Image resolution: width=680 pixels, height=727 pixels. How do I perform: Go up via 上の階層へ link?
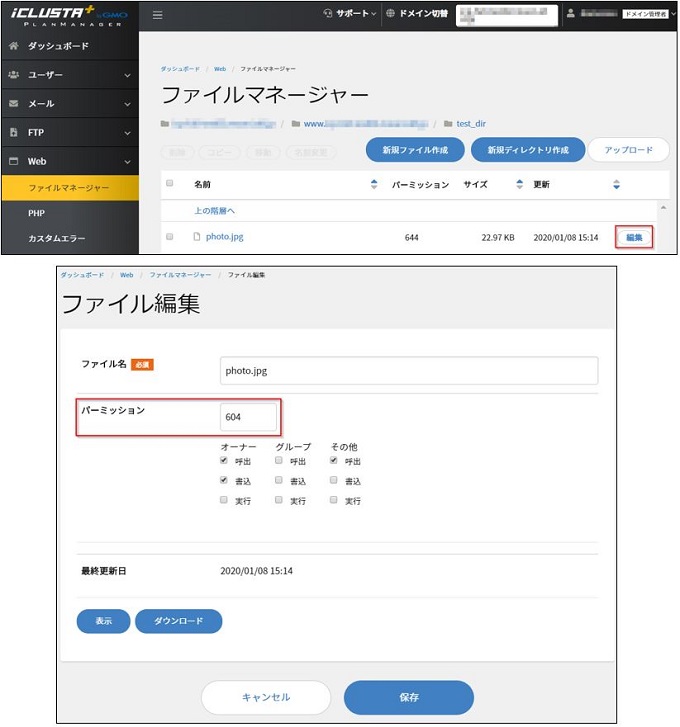click(214, 210)
